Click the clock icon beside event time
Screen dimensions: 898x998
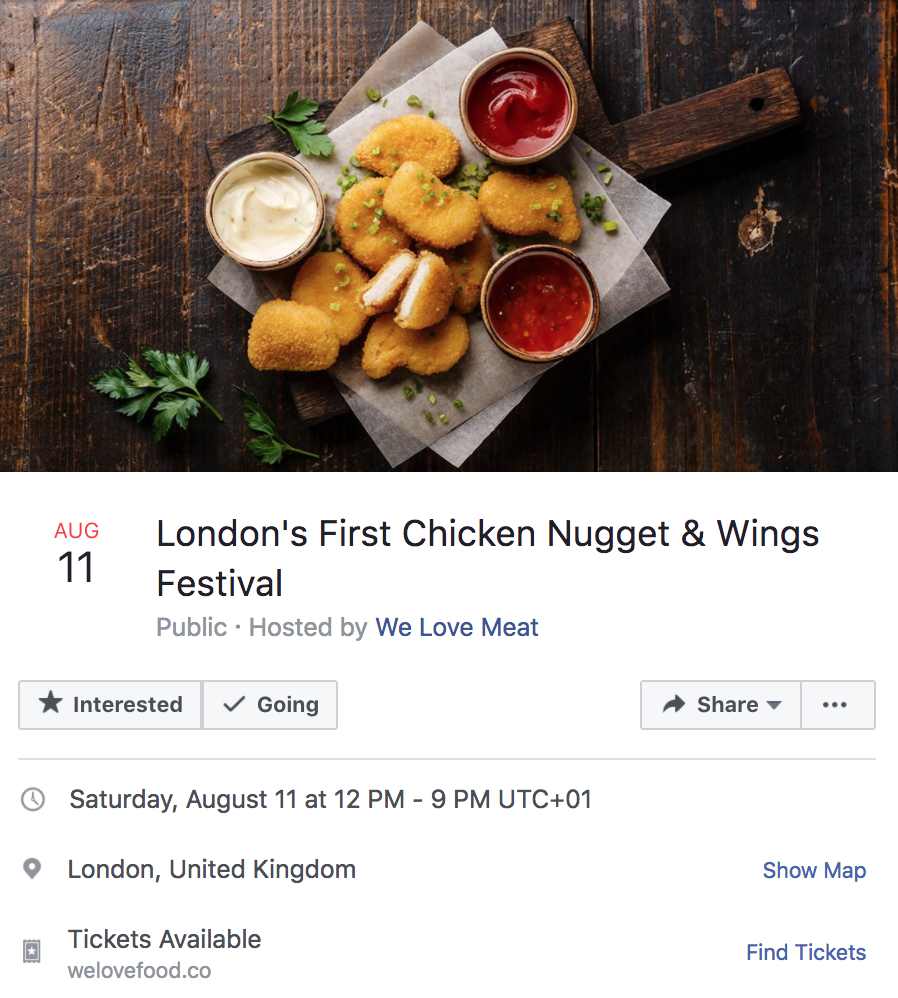point(31,799)
